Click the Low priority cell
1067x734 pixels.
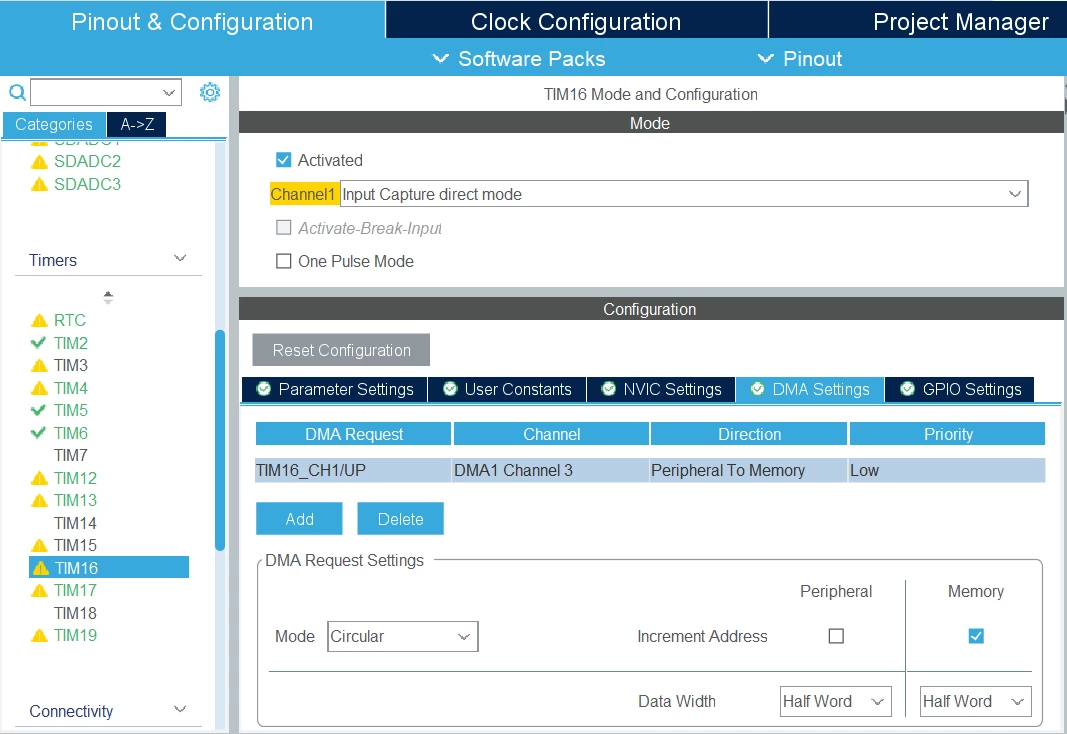[947, 470]
